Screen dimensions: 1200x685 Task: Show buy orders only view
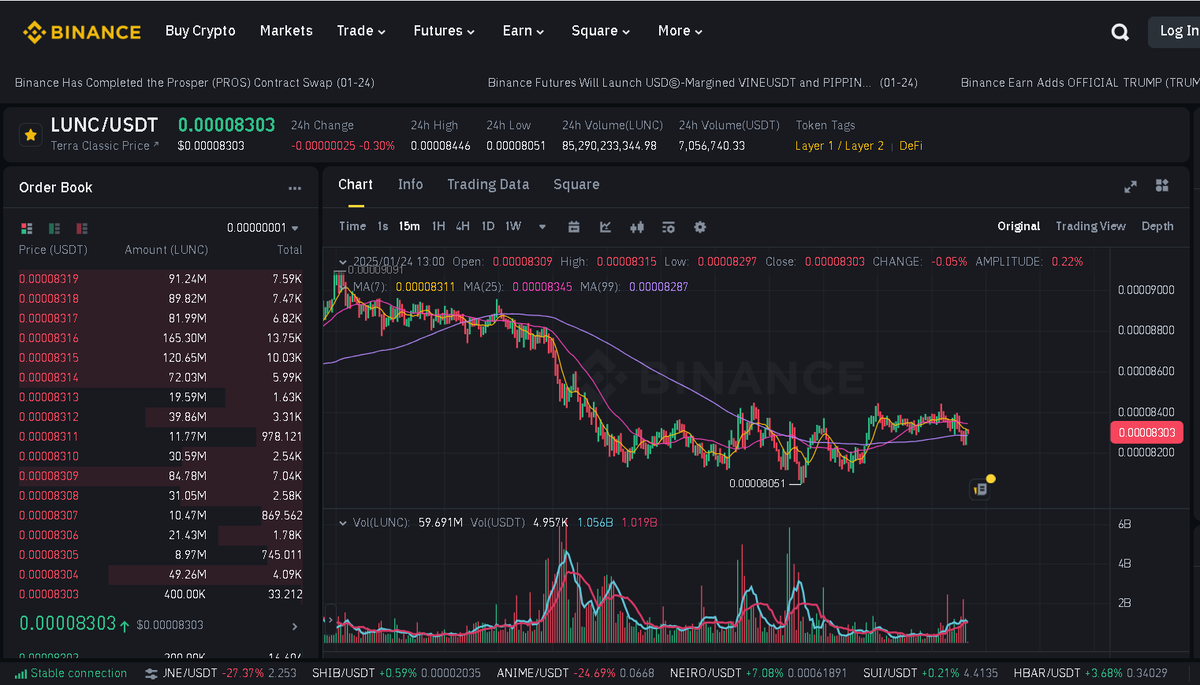[x=54, y=228]
